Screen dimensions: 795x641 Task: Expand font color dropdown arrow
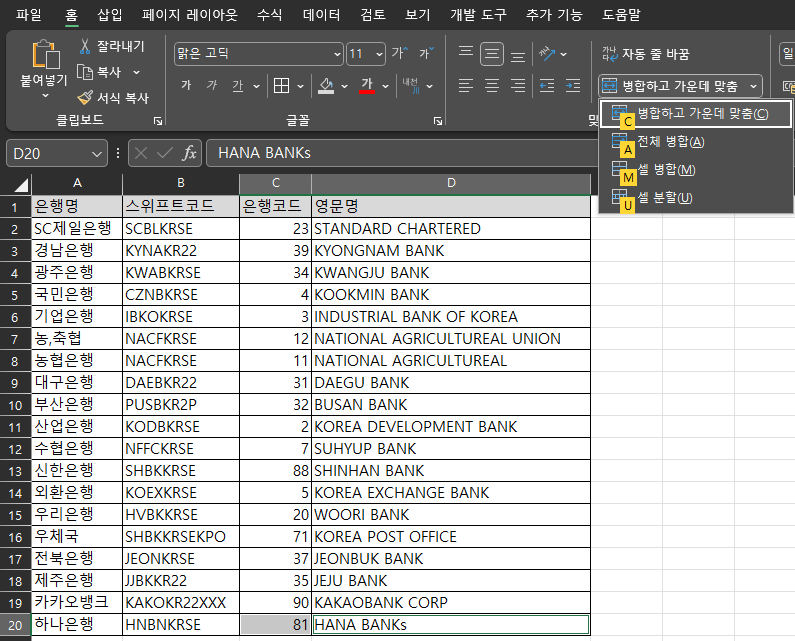click(x=385, y=86)
